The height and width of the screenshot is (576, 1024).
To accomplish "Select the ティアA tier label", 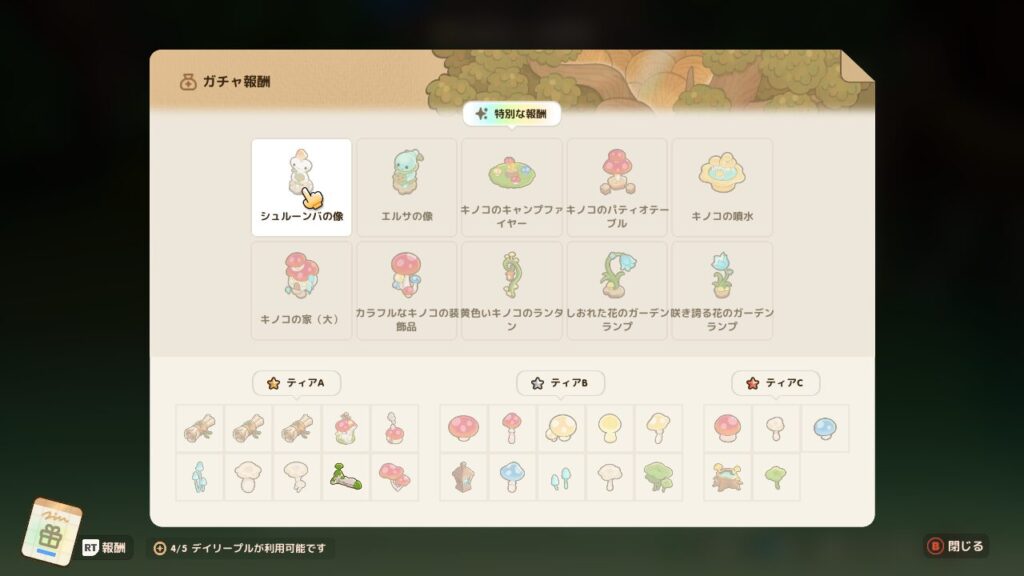I will pyautogui.click(x=296, y=383).
